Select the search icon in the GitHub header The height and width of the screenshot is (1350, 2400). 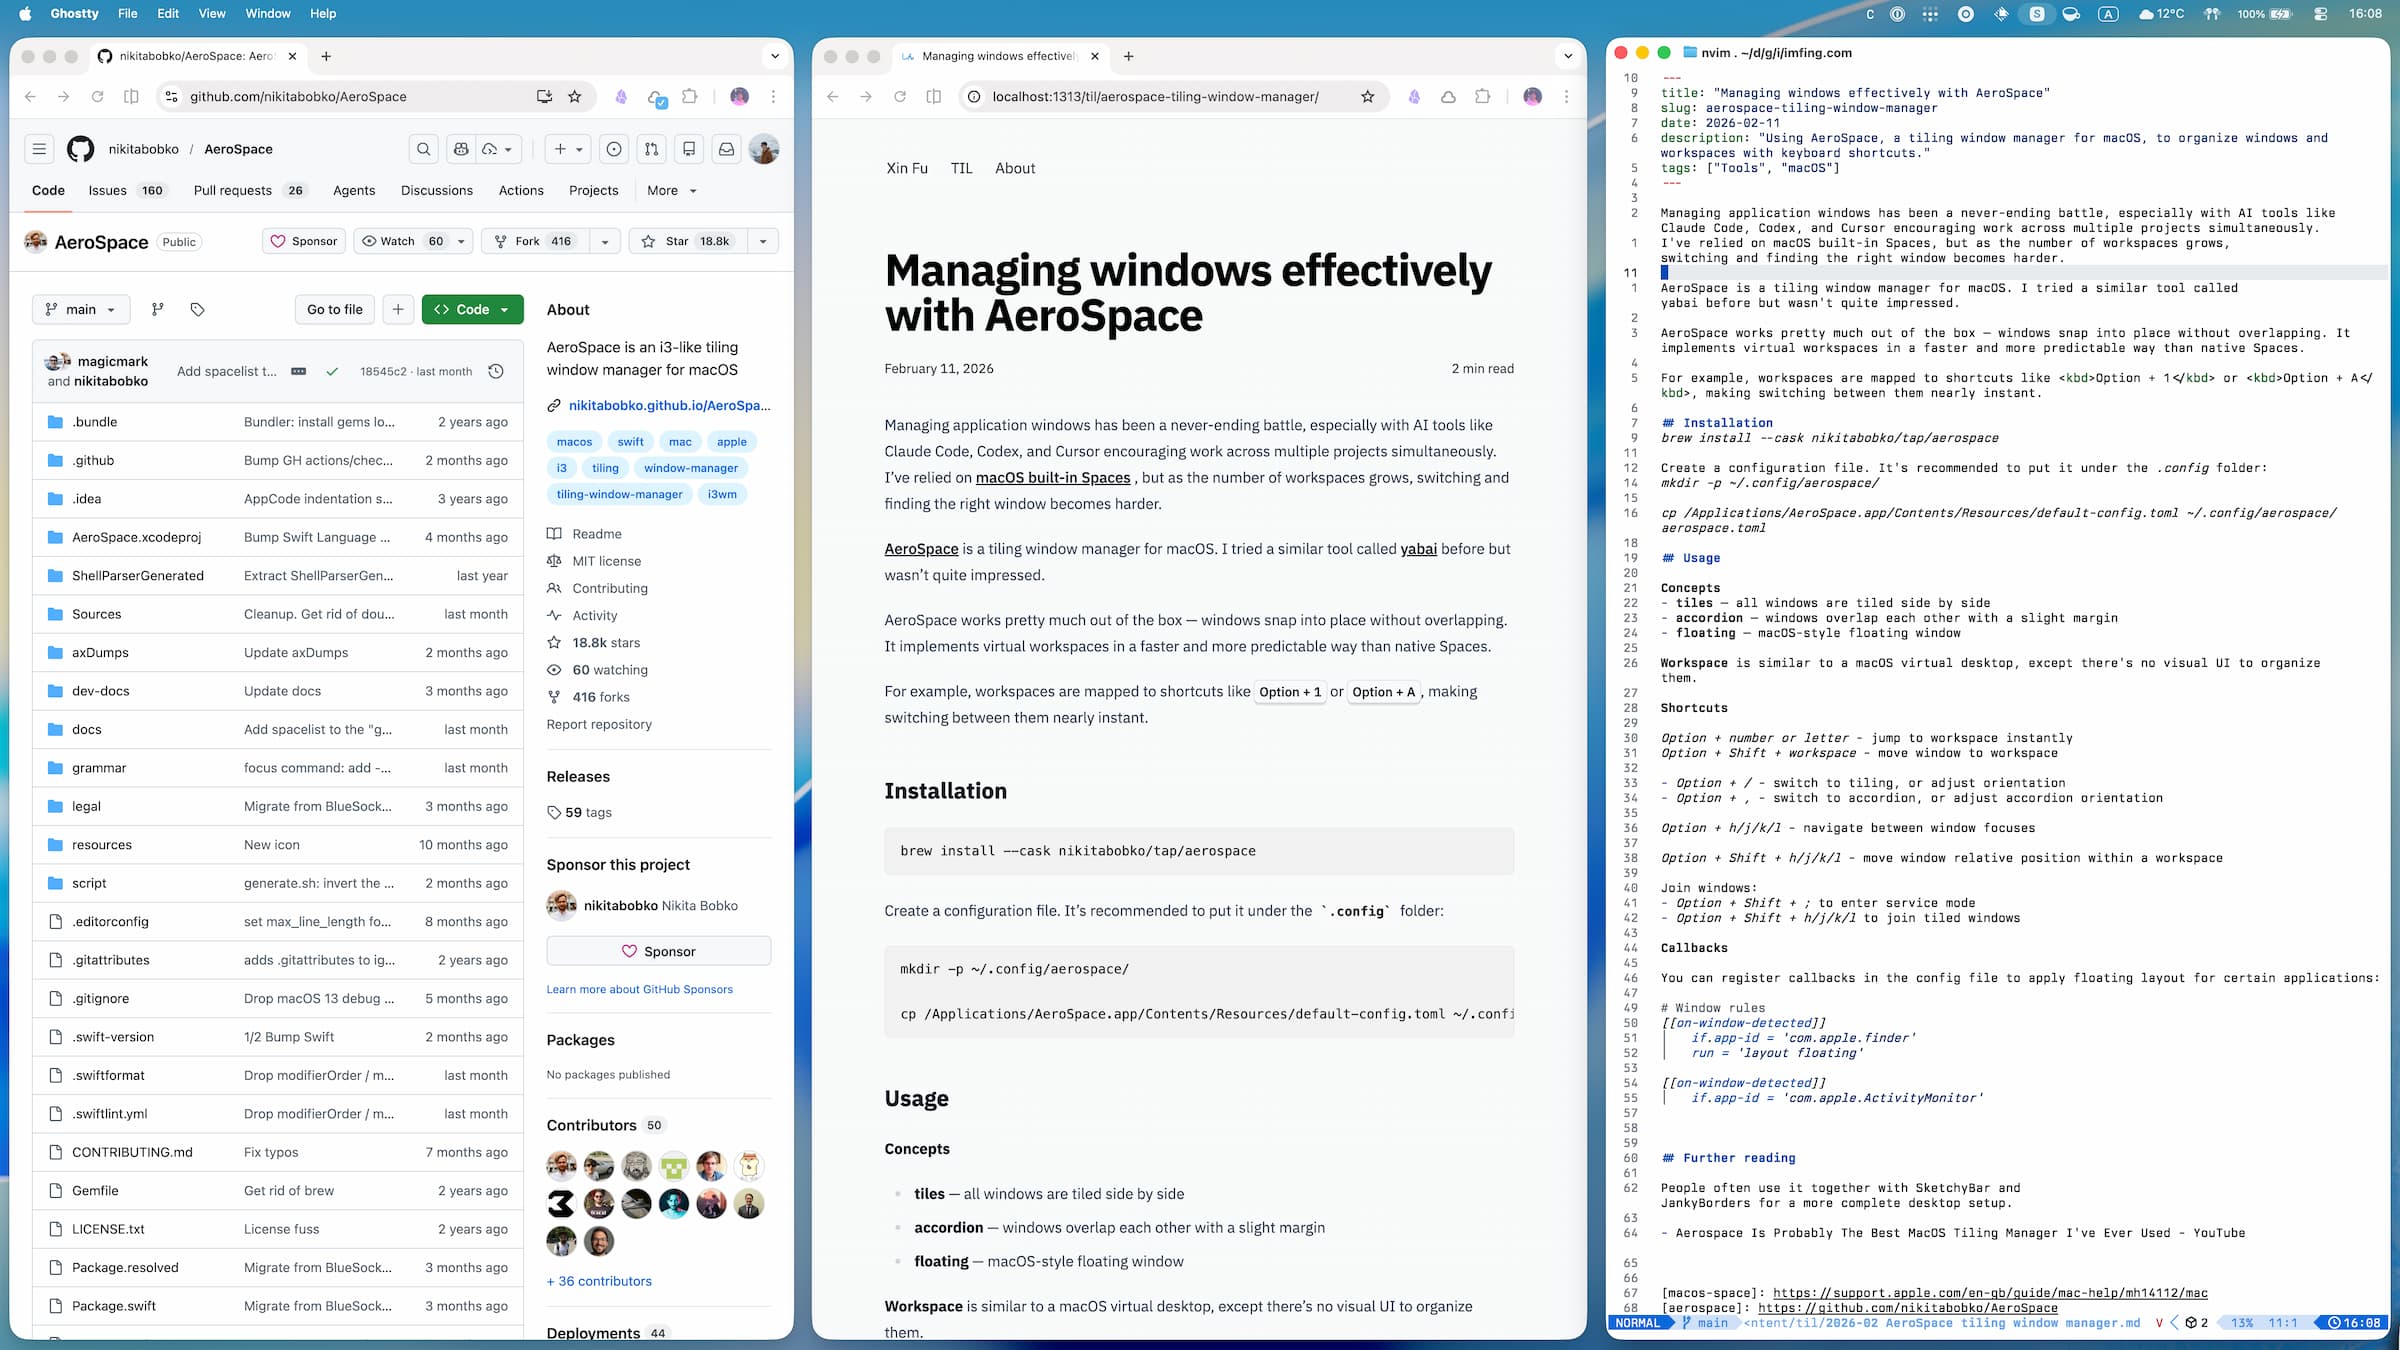coord(423,148)
